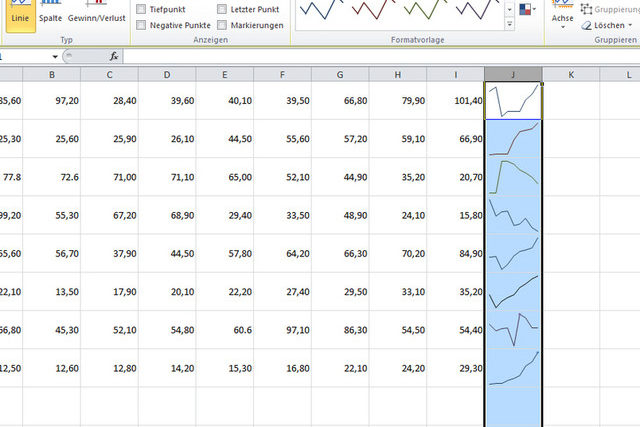Open the sparkline color dropdown
The image size is (640, 427).
tap(527, 10)
